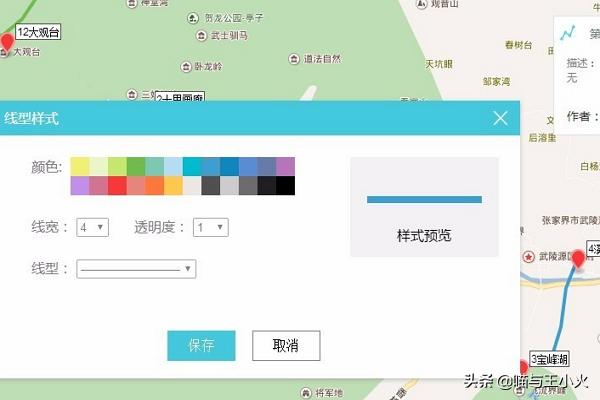
Task: Click the red pin near 武陵源
Action: (x=577, y=261)
